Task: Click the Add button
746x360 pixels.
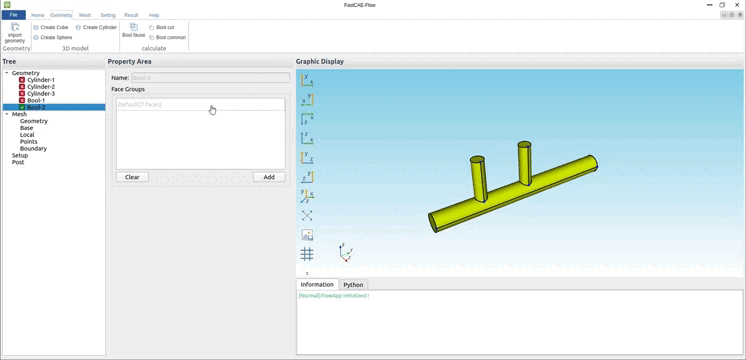Action: point(269,177)
